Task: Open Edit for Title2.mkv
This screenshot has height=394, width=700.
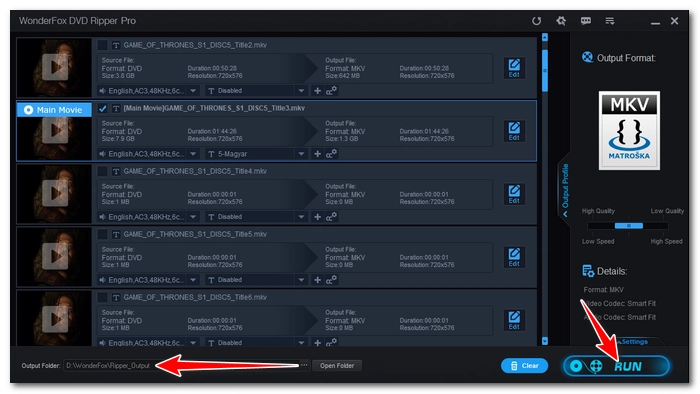Action: (x=514, y=68)
